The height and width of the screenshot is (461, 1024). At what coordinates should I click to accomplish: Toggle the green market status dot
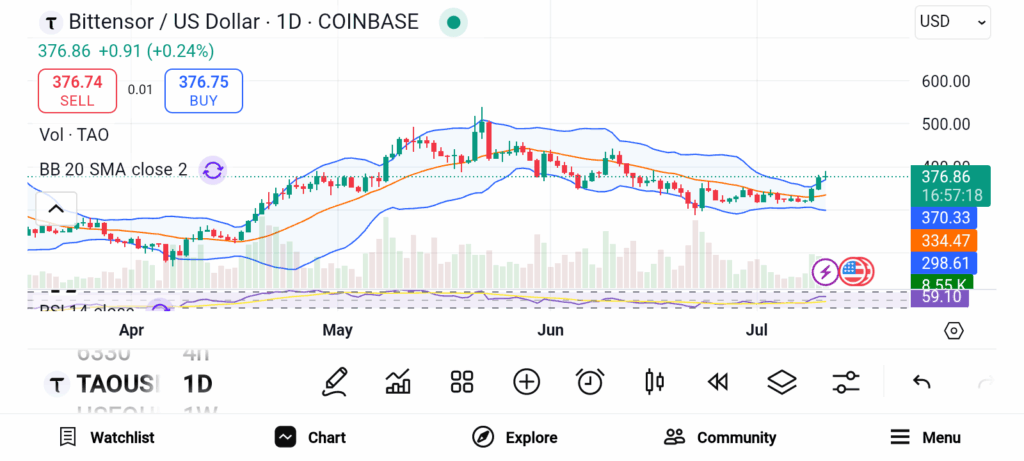(x=453, y=23)
